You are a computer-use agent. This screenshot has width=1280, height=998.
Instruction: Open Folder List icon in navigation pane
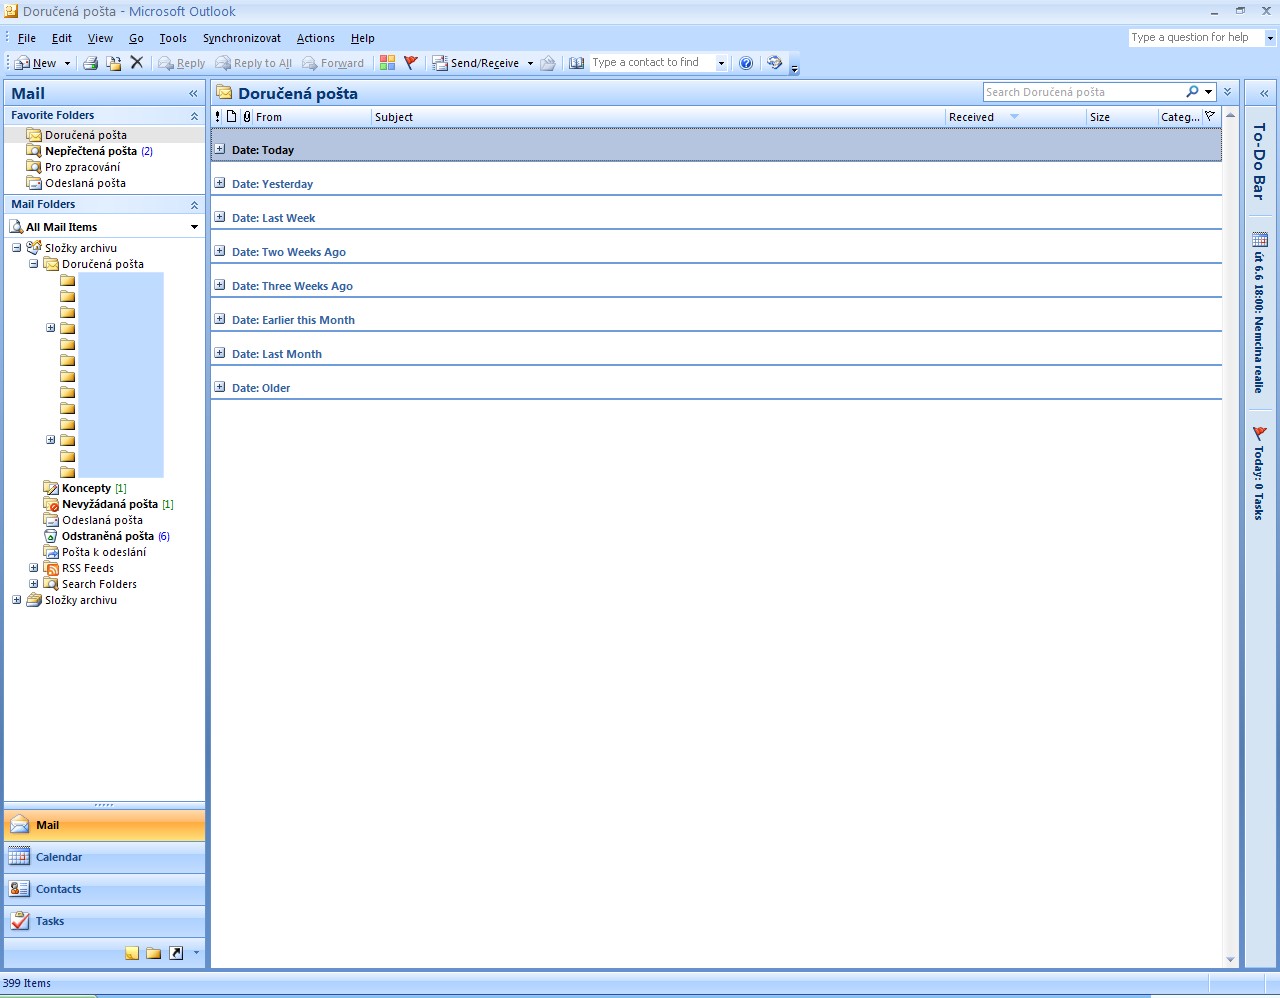tap(154, 953)
